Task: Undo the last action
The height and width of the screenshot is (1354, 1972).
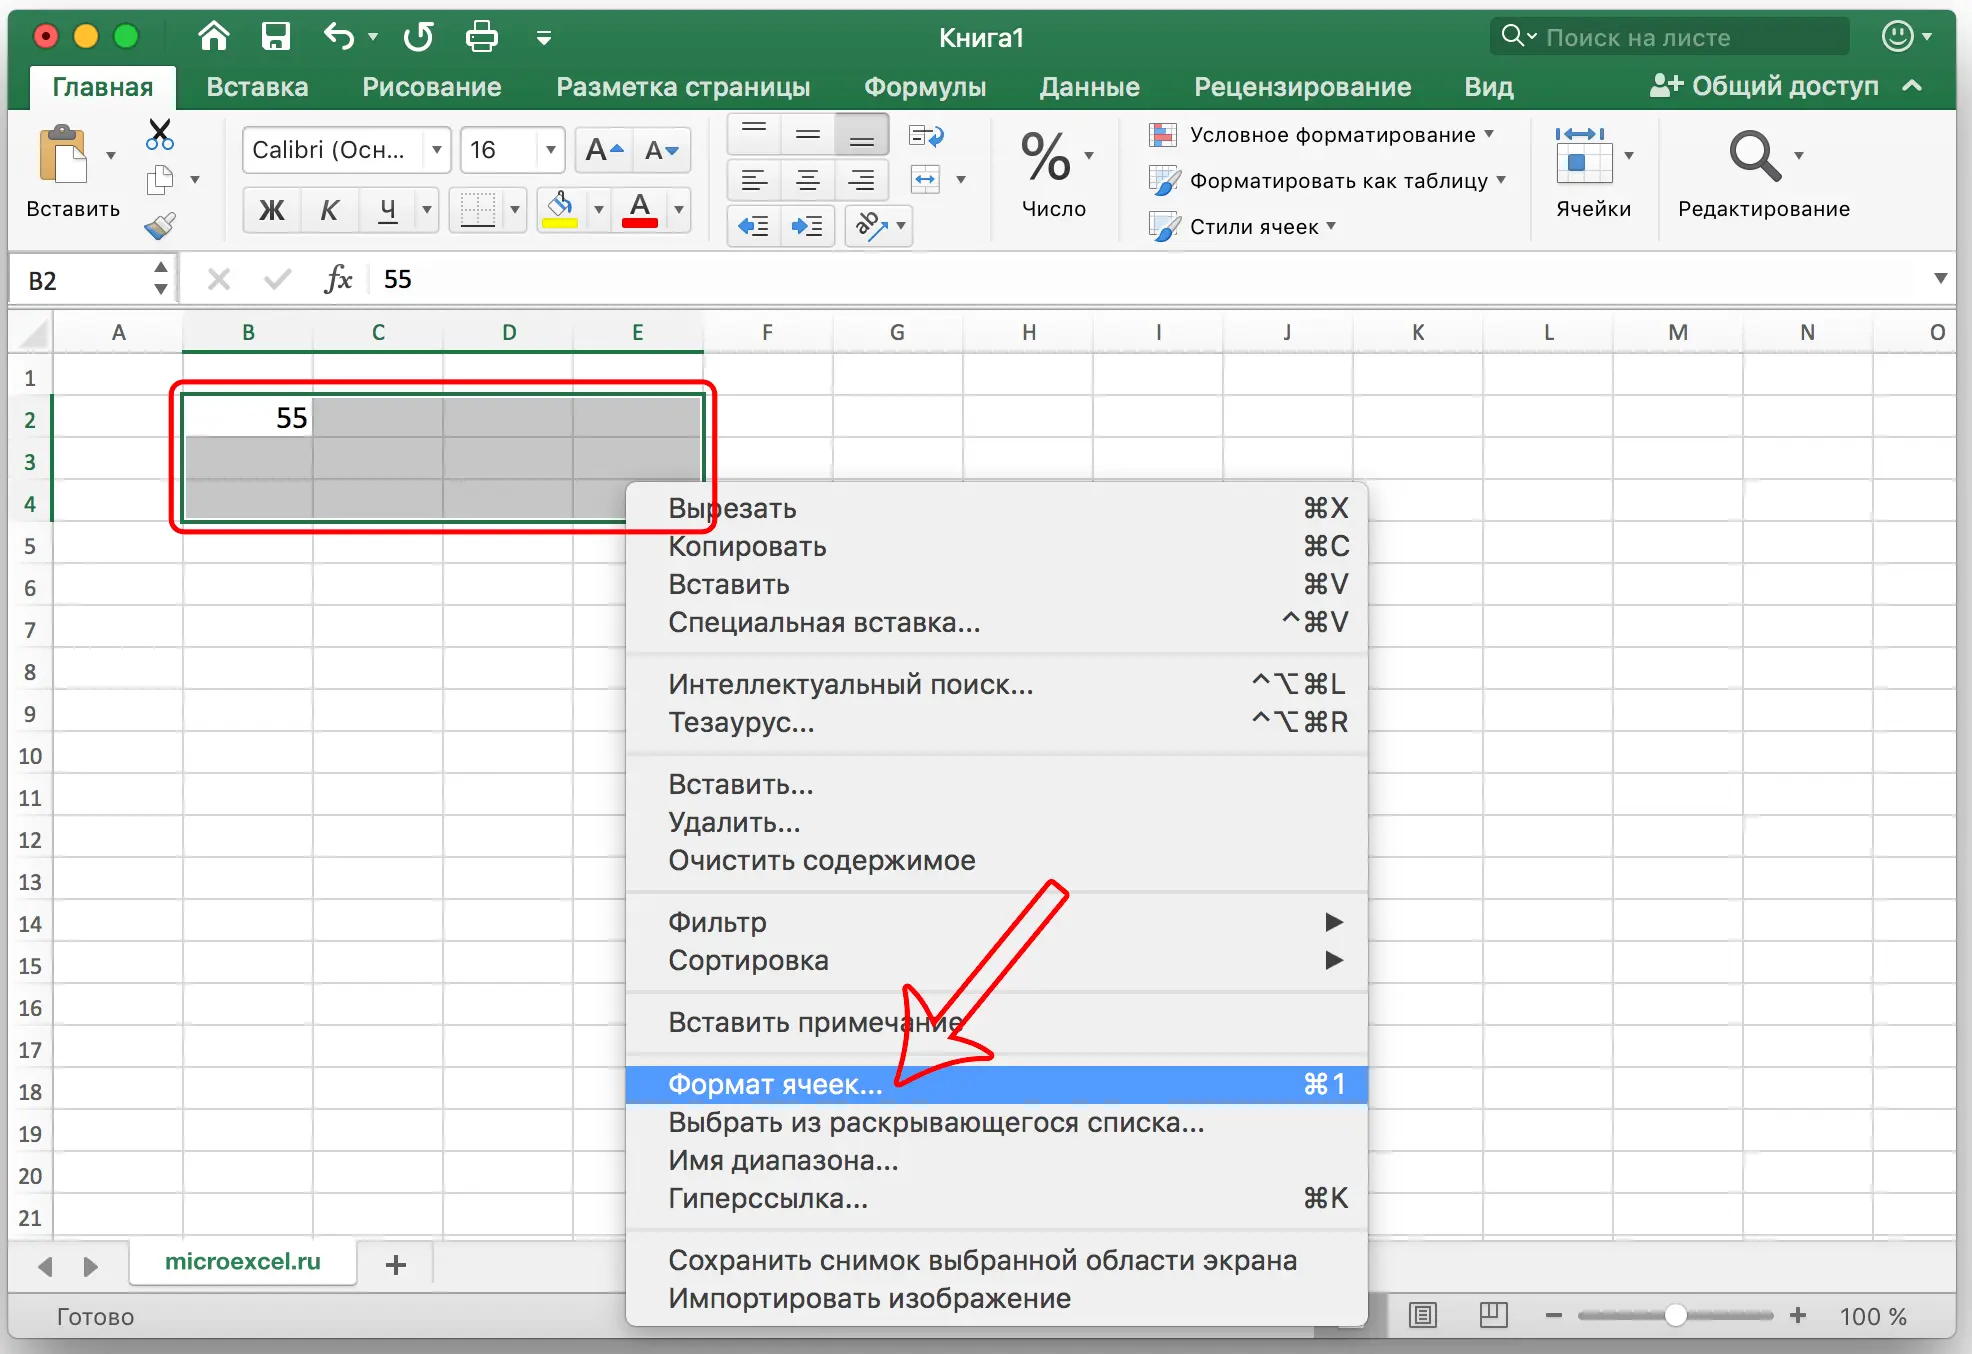Action: coord(339,37)
